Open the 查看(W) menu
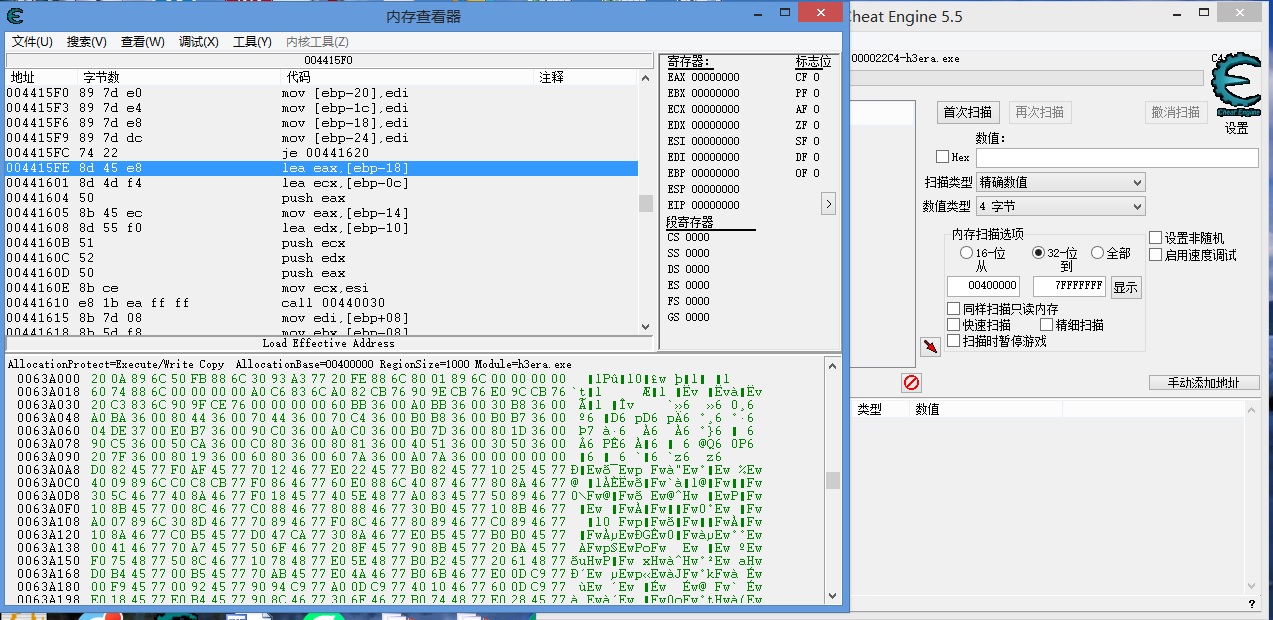Screen dimensions: 1273x620 click(143, 42)
